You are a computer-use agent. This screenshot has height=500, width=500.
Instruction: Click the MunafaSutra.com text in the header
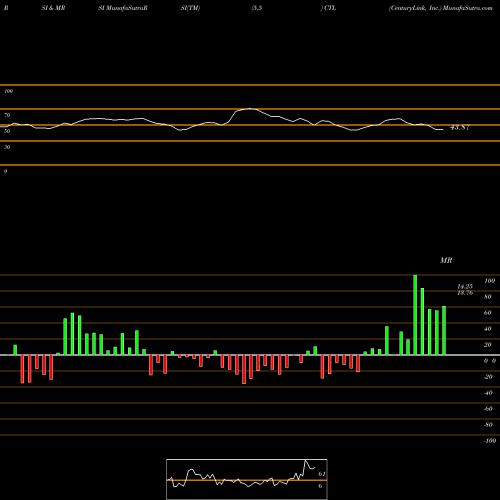tap(468, 8)
